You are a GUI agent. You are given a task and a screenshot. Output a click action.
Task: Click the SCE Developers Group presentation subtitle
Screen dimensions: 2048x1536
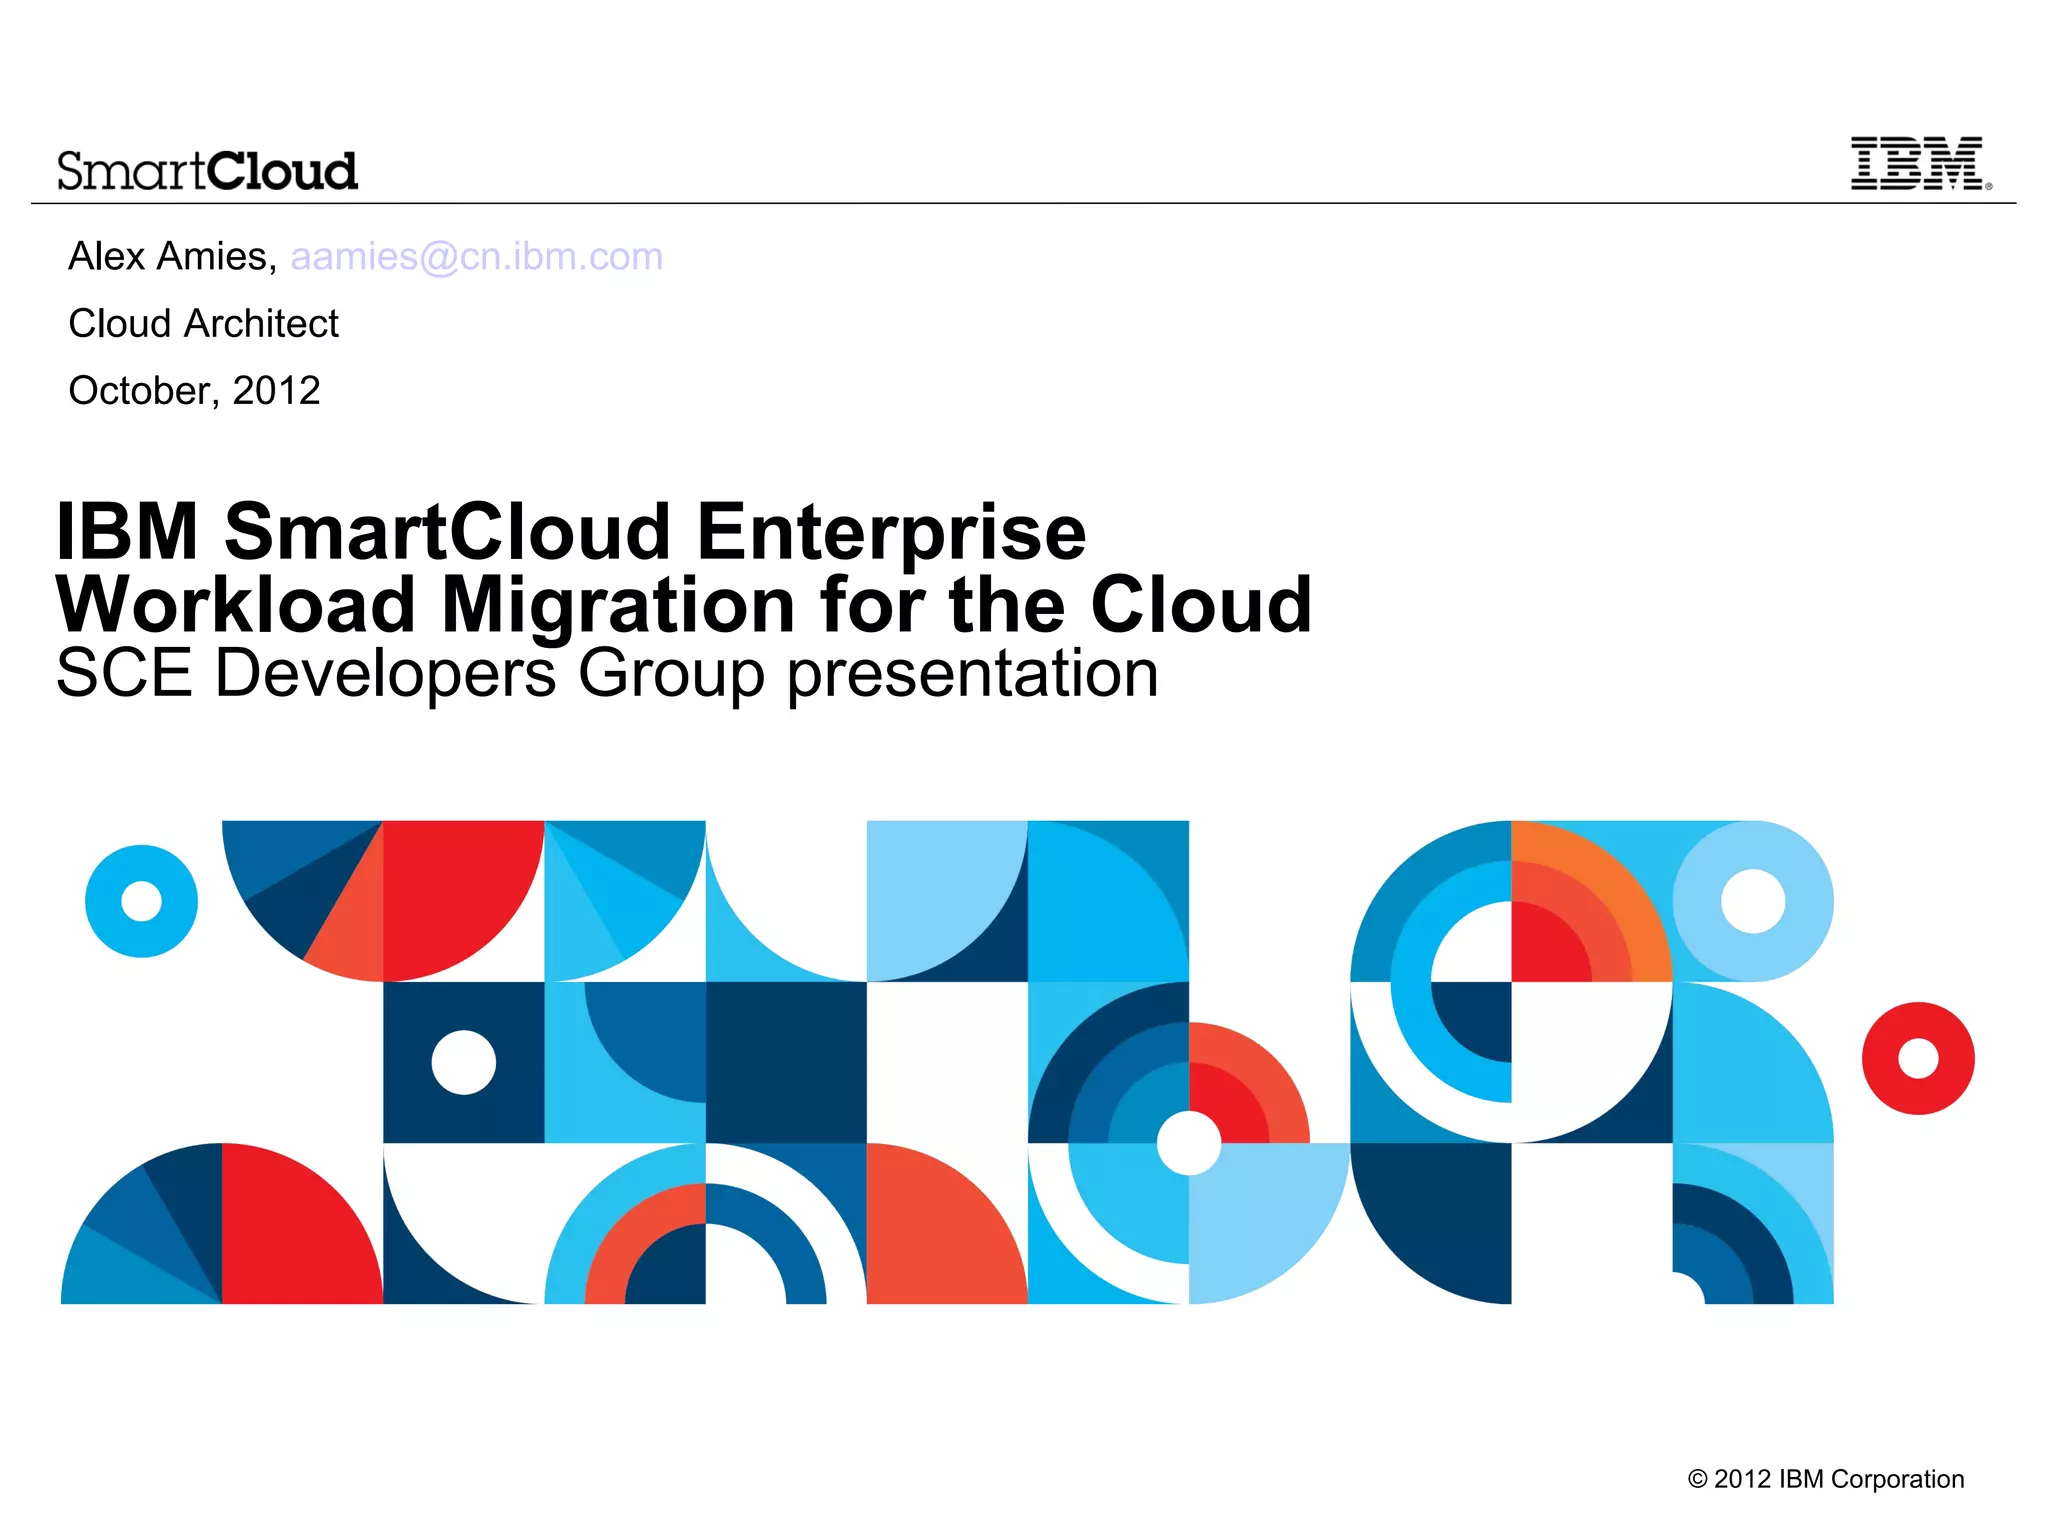[607, 673]
